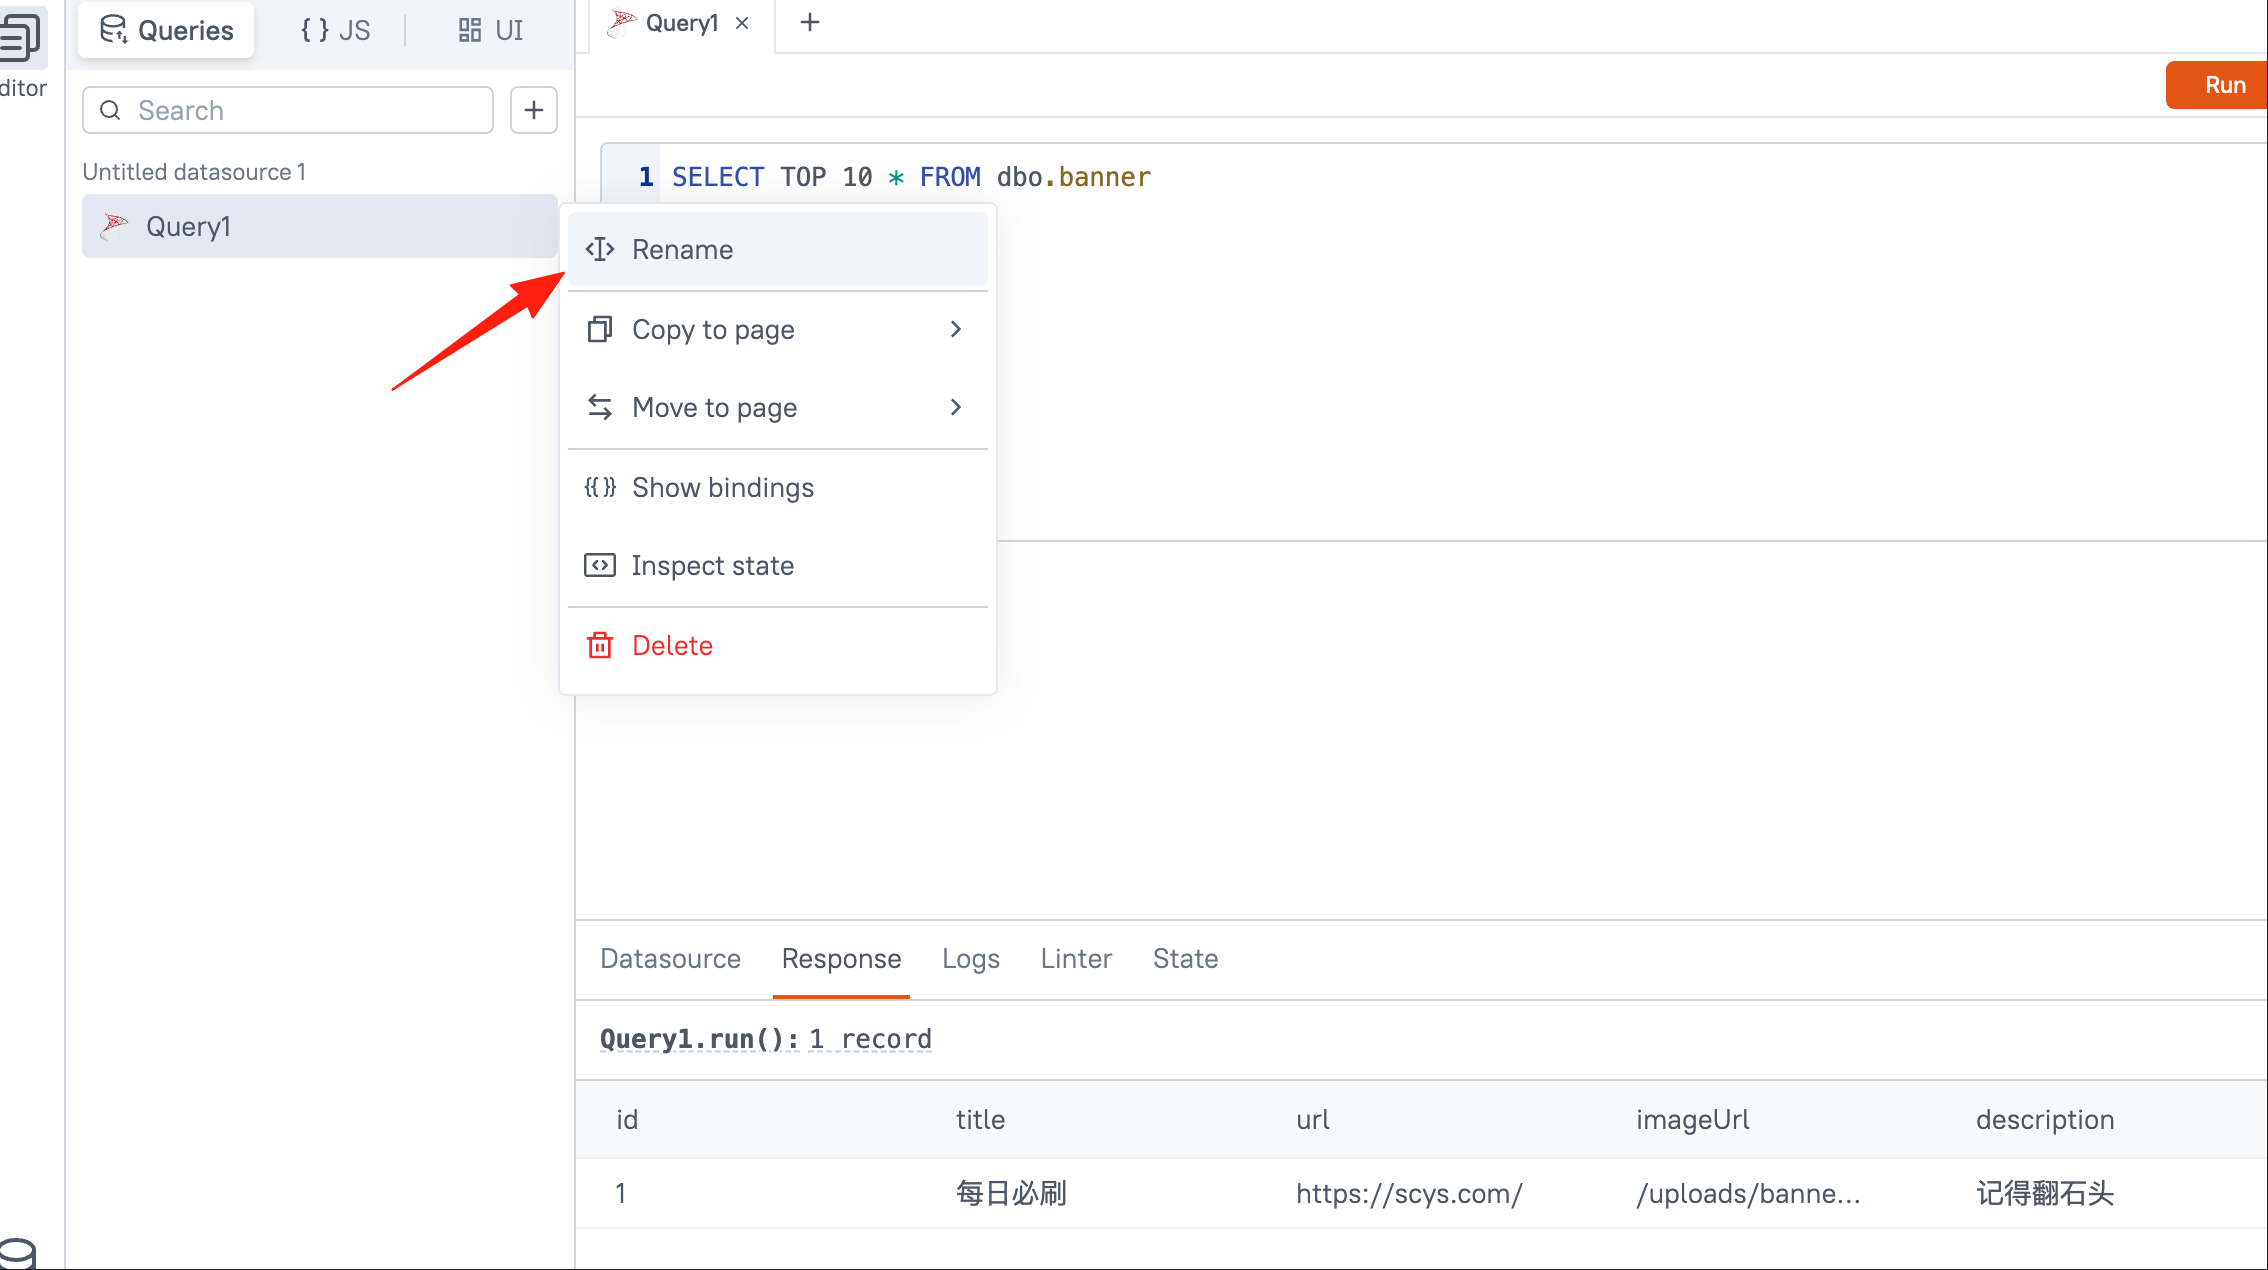Switch to the Logs tab
2268x1270 pixels.
971,958
